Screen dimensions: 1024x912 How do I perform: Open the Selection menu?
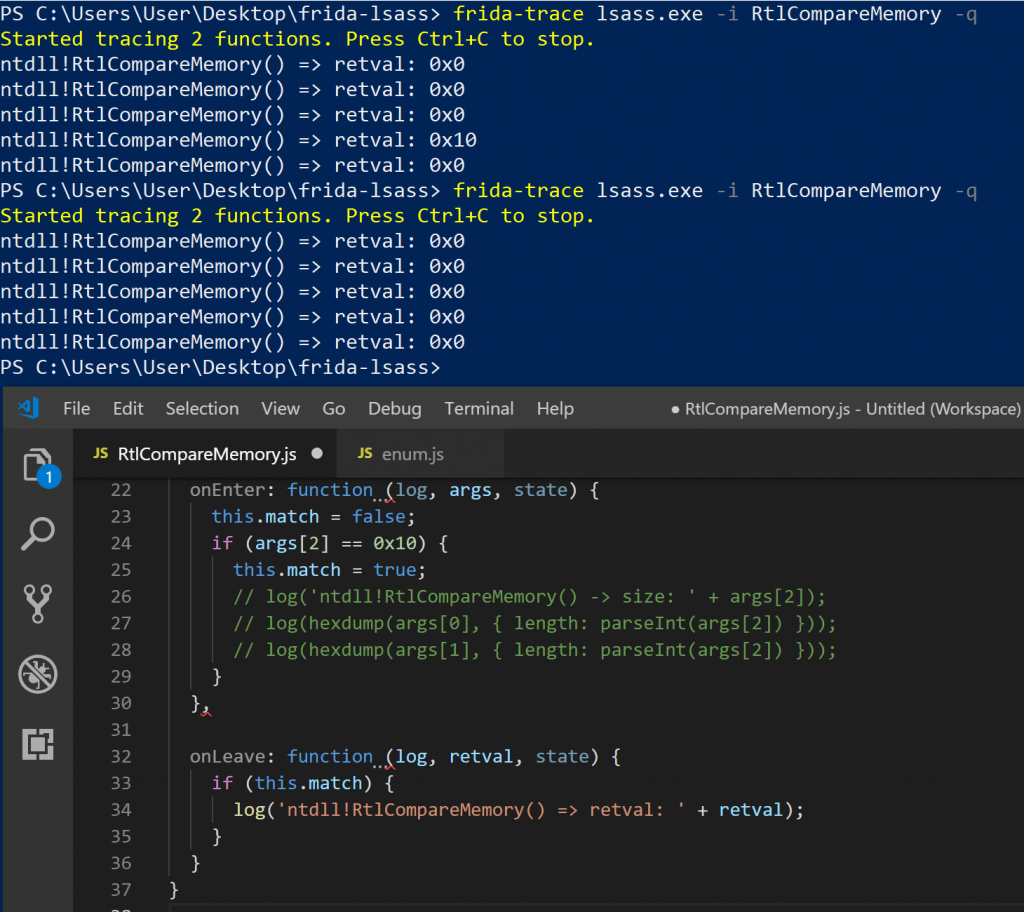tap(202, 408)
